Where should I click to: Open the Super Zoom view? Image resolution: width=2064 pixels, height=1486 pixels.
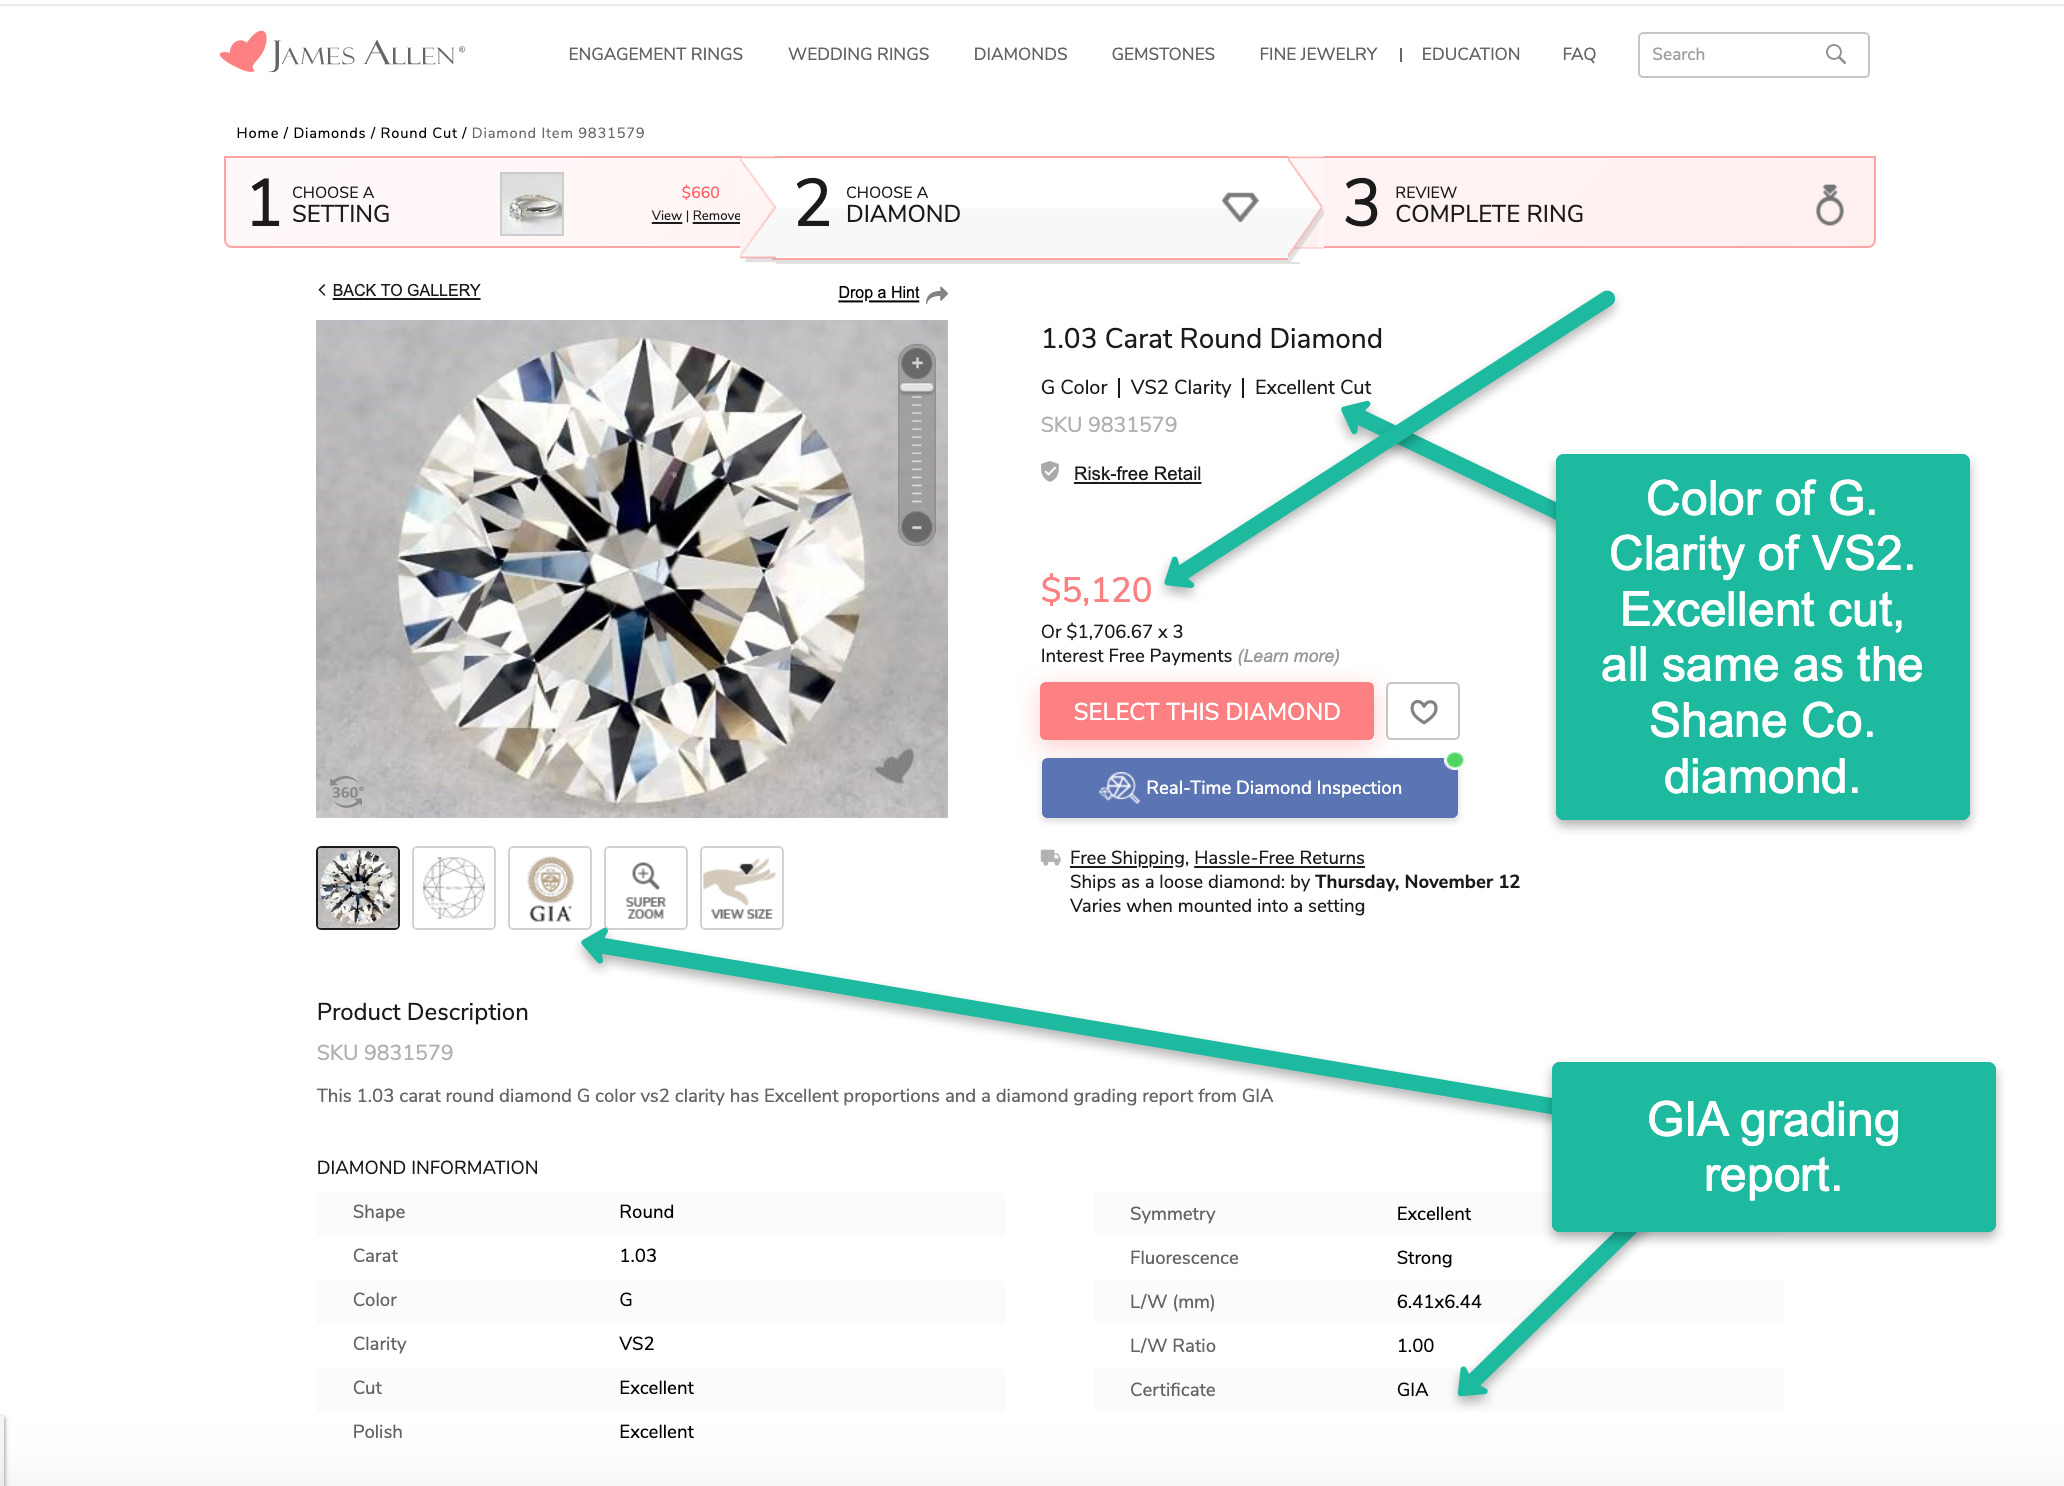click(646, 888)
